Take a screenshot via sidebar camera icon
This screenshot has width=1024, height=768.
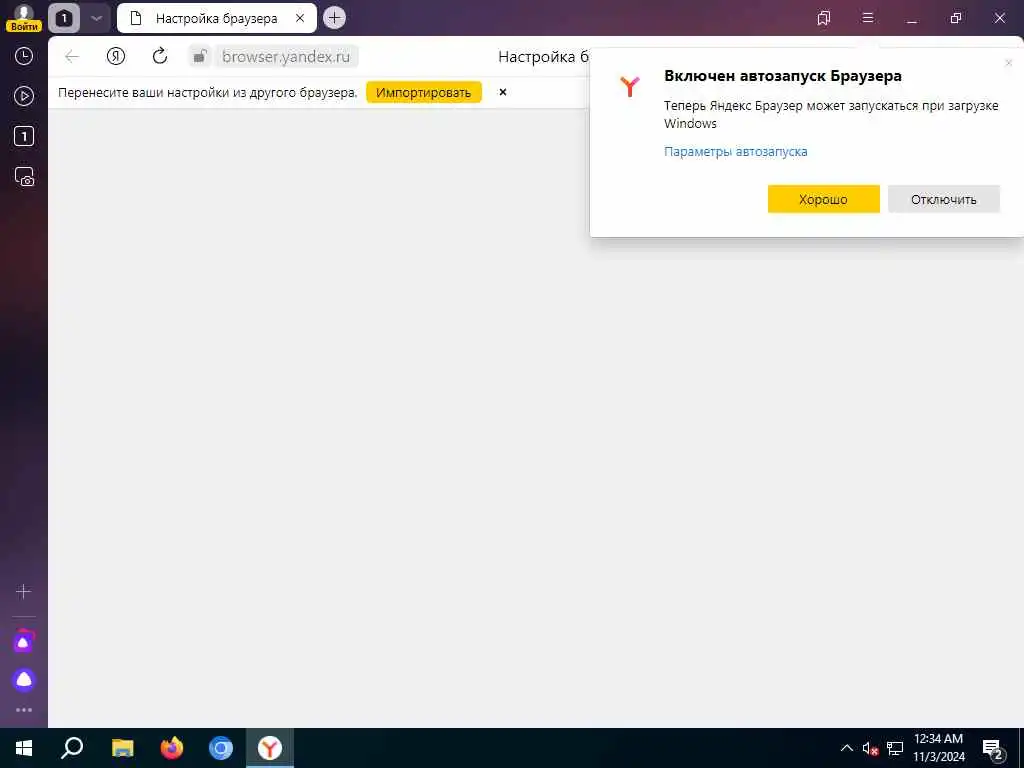pyautogui.click(x=24, y=177)
